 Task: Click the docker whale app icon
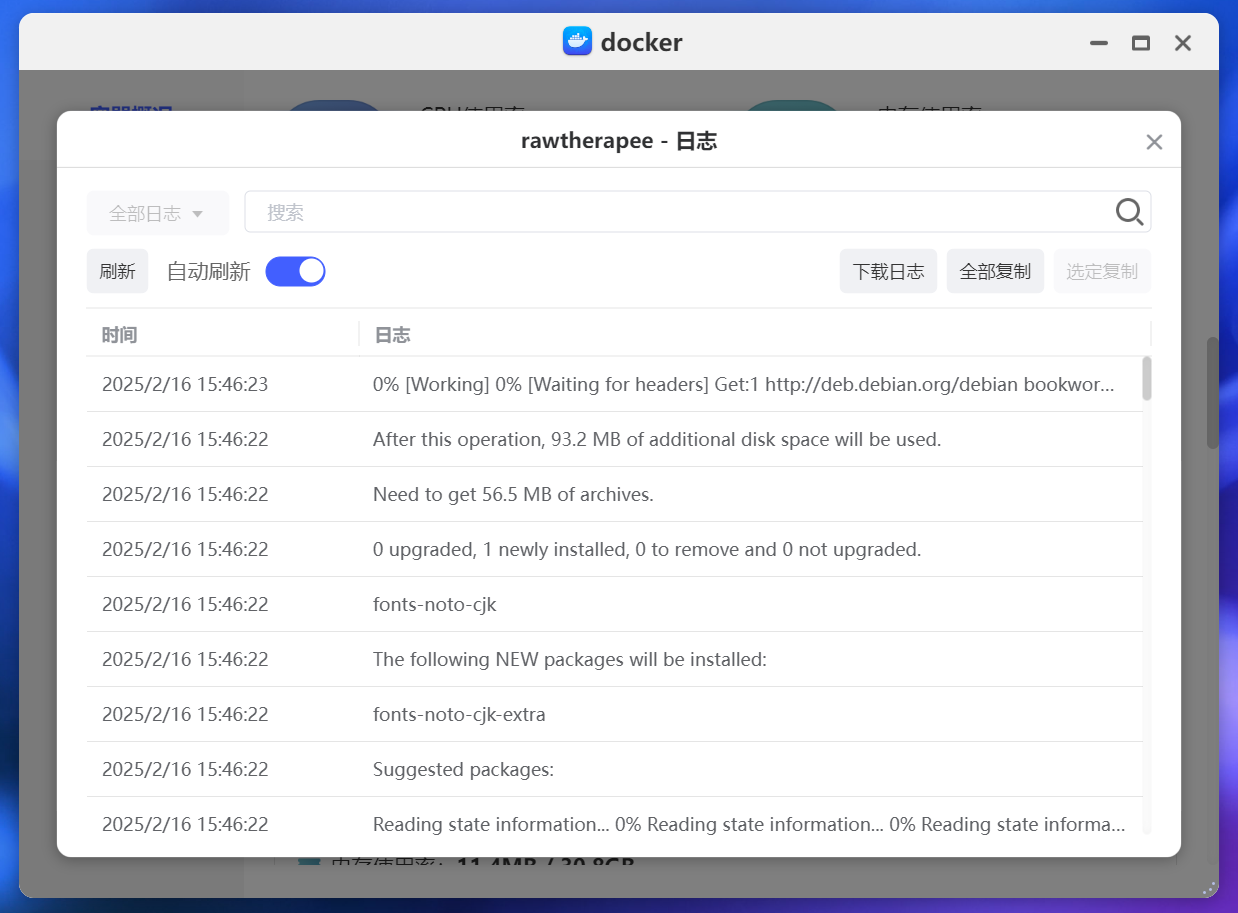tap(577, 42)
